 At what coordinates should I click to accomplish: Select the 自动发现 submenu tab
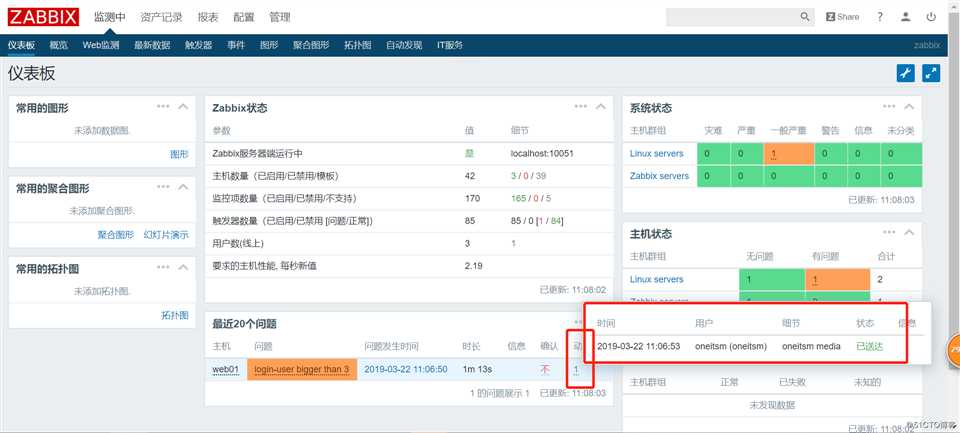click(404, 45)
